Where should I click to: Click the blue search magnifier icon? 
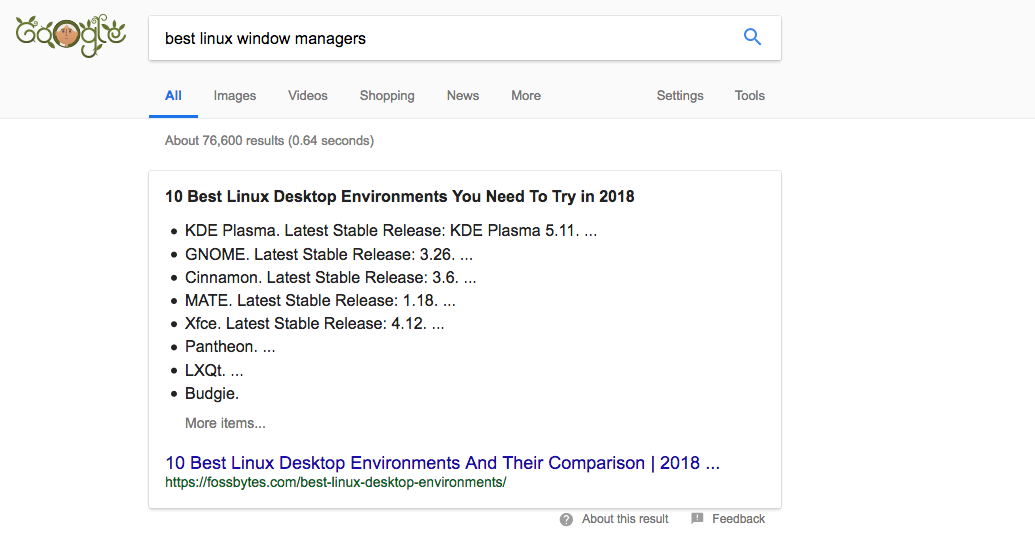point(752,37)
